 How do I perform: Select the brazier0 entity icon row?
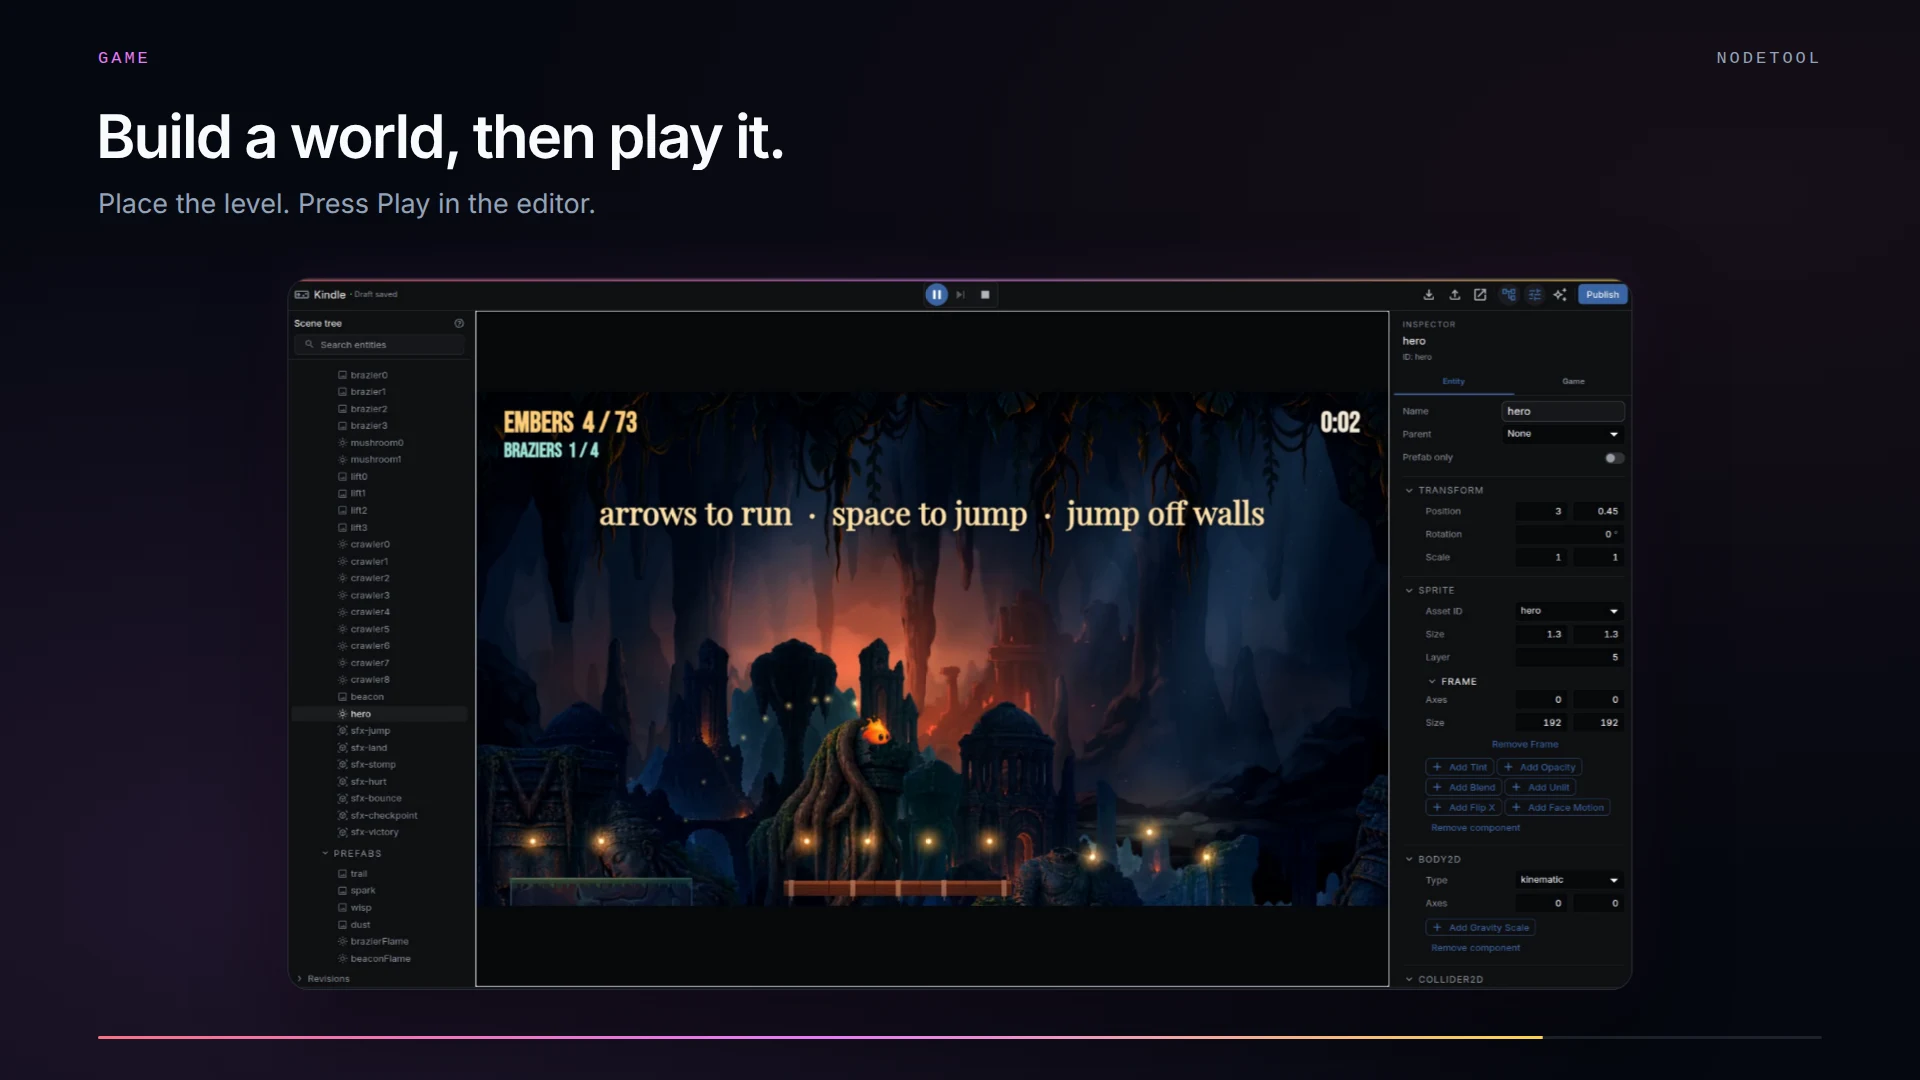380,375
